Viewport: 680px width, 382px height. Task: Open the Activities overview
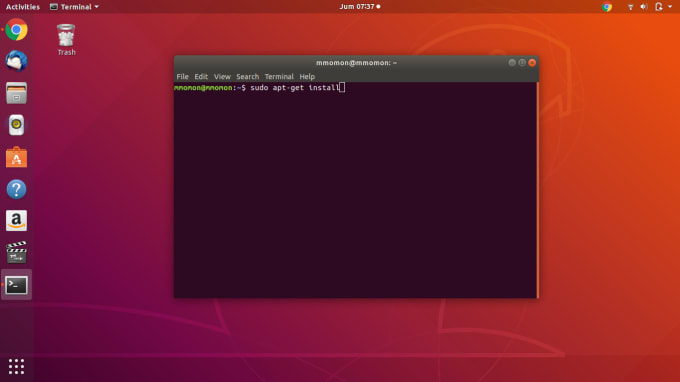point(23,7)
